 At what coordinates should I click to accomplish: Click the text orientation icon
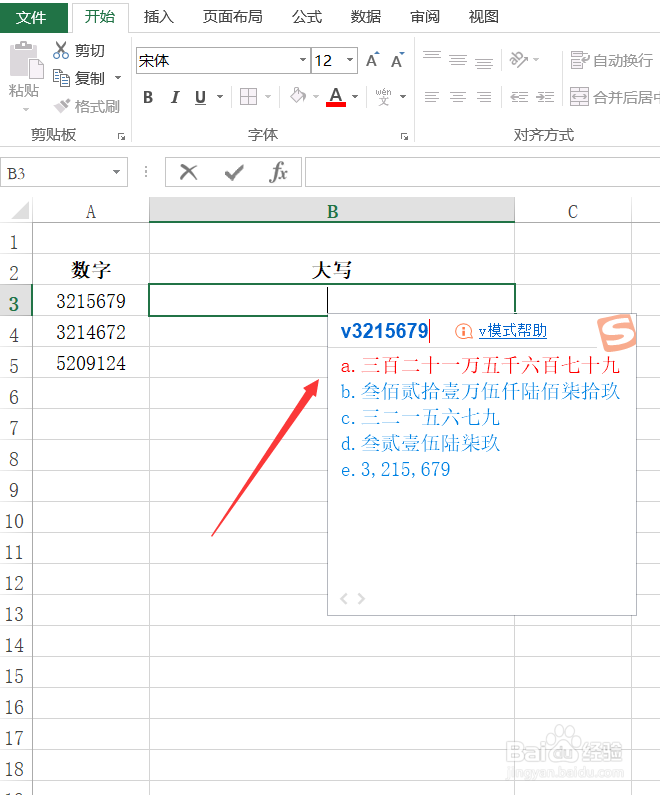pyautogui.click(x=519, y=60)
